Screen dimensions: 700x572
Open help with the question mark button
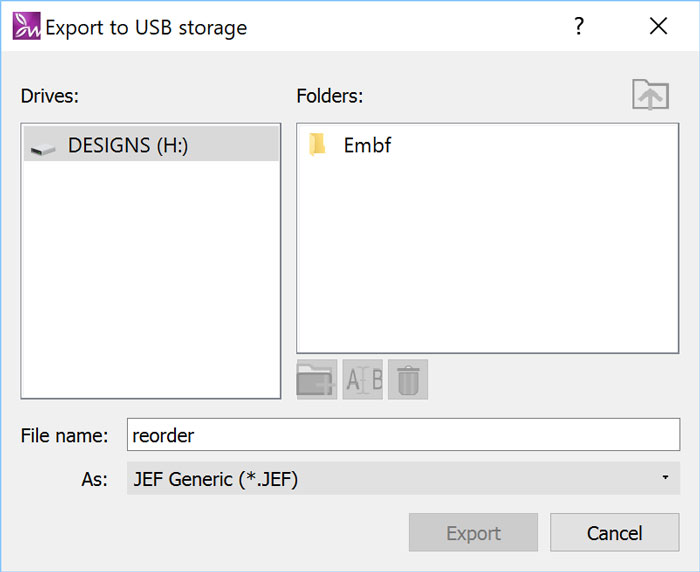point(578,27)
